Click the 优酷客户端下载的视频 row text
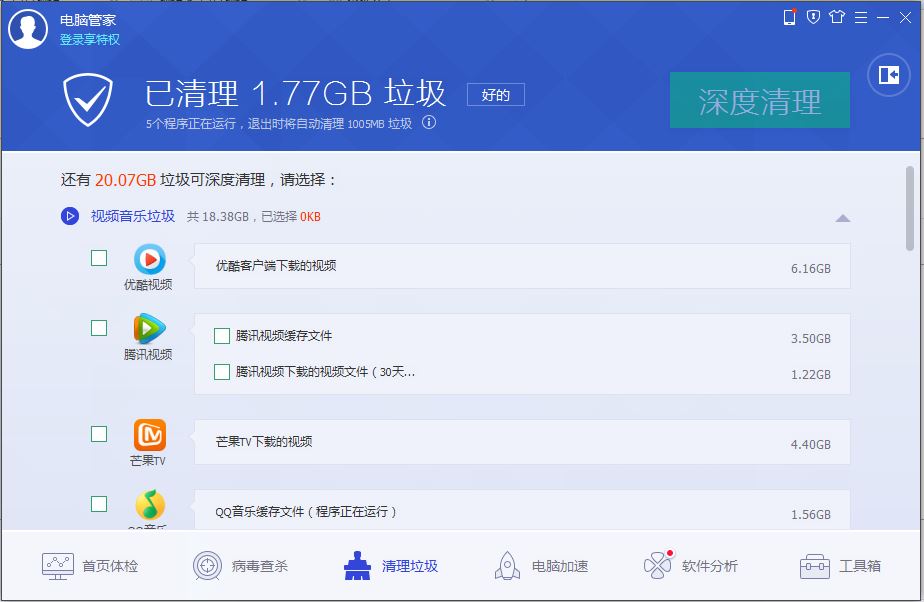This screenshot has height=602, width=924. click(276, 266)
